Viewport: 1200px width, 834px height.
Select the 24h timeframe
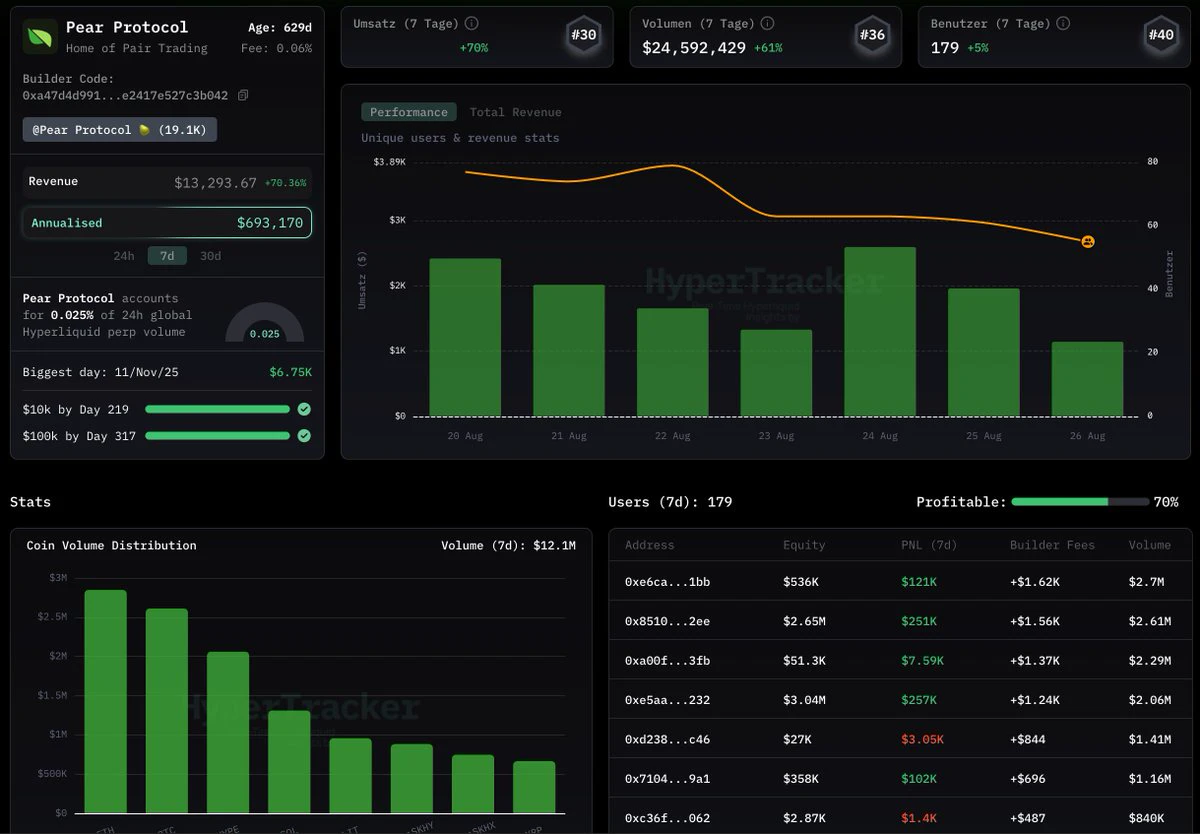(x=124, y=256)
